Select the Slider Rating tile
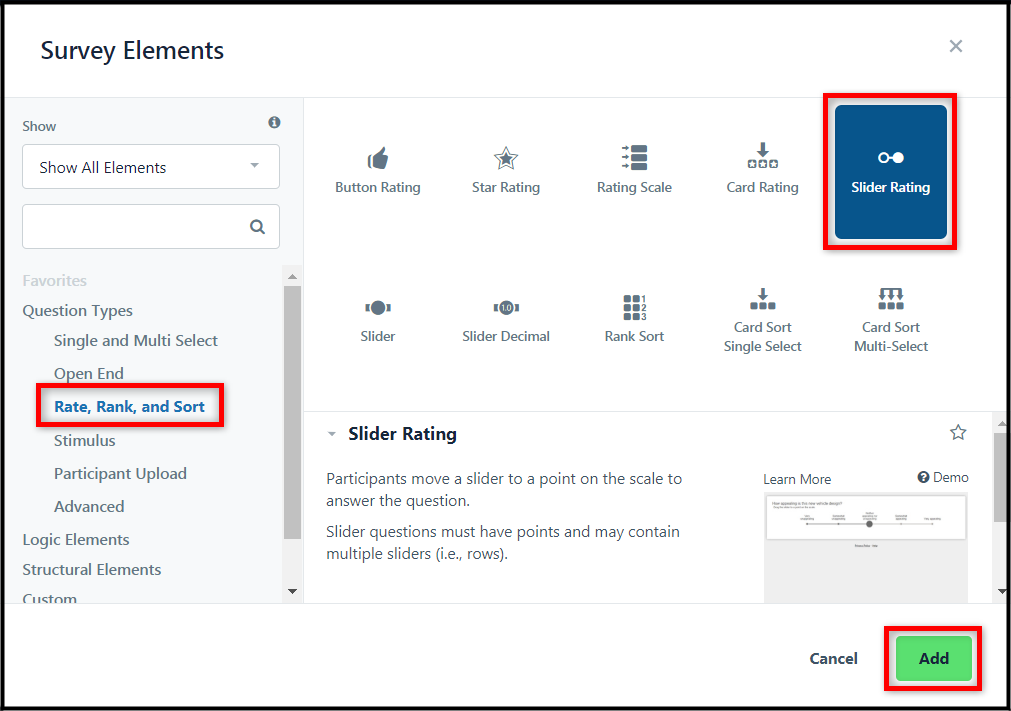 [890, 172]
